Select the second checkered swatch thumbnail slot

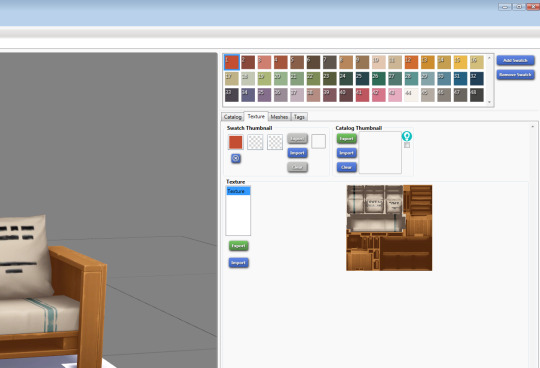(x=275, y=142)
